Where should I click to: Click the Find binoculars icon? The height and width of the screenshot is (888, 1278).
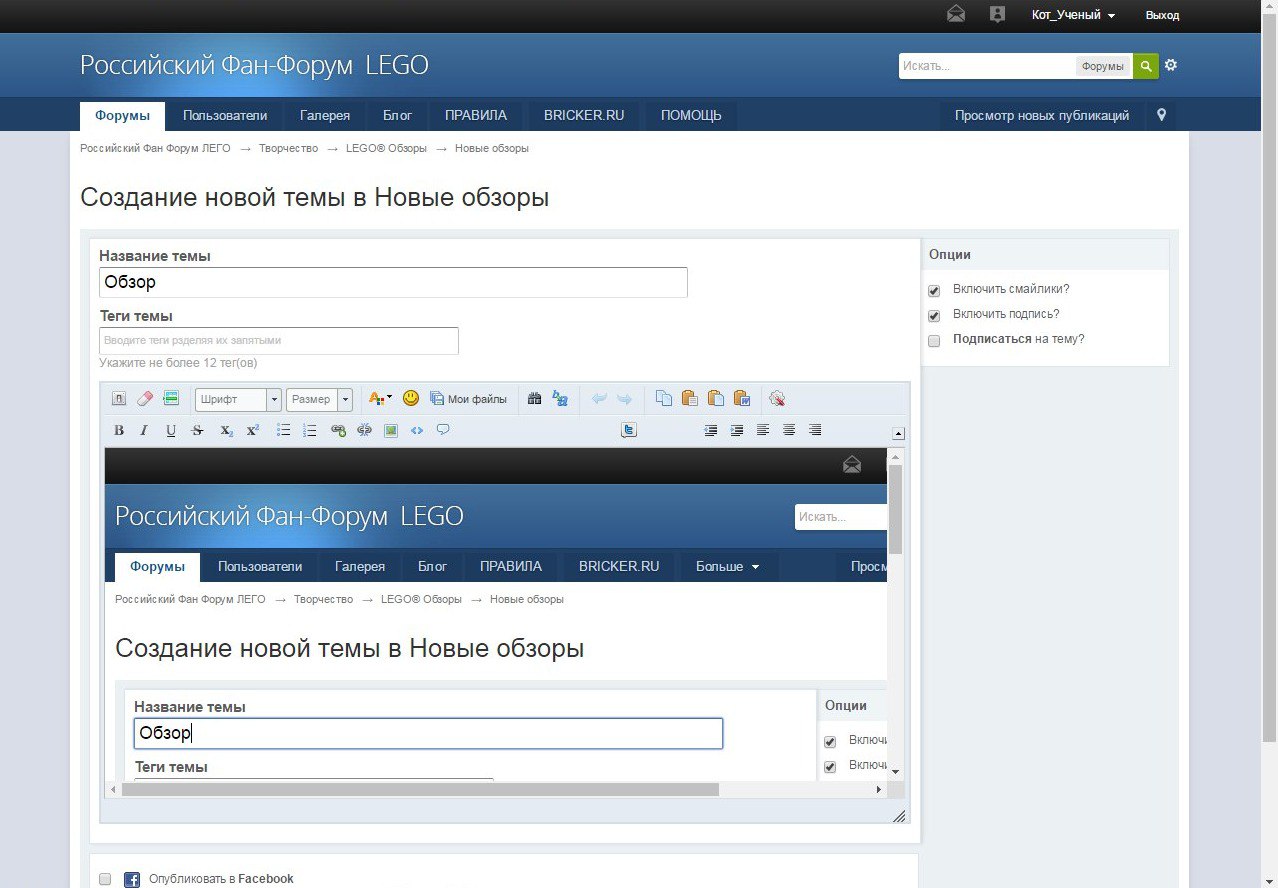534,398
